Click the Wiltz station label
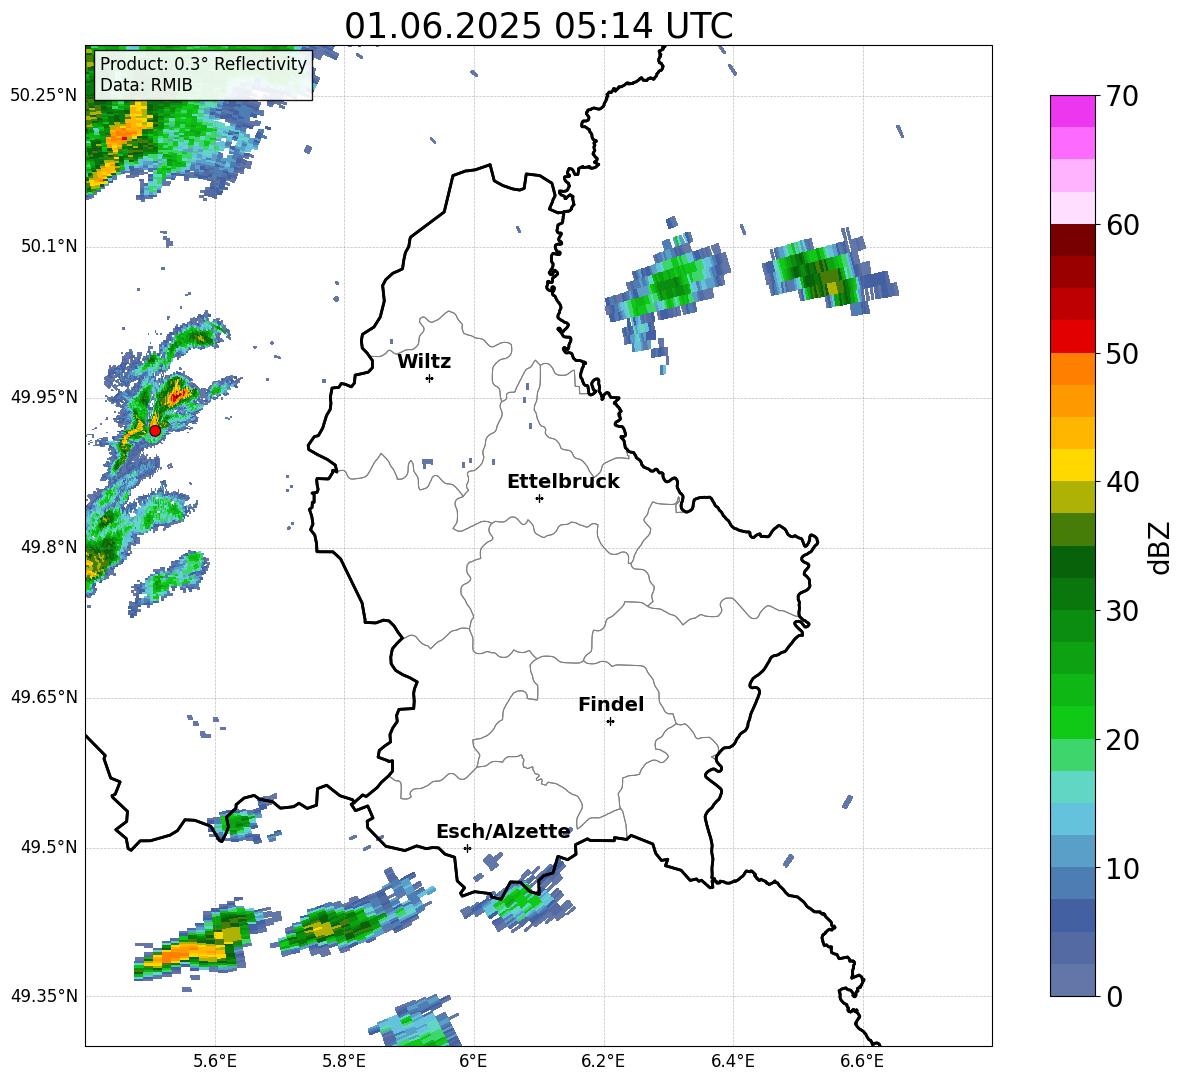 point(424,362)
